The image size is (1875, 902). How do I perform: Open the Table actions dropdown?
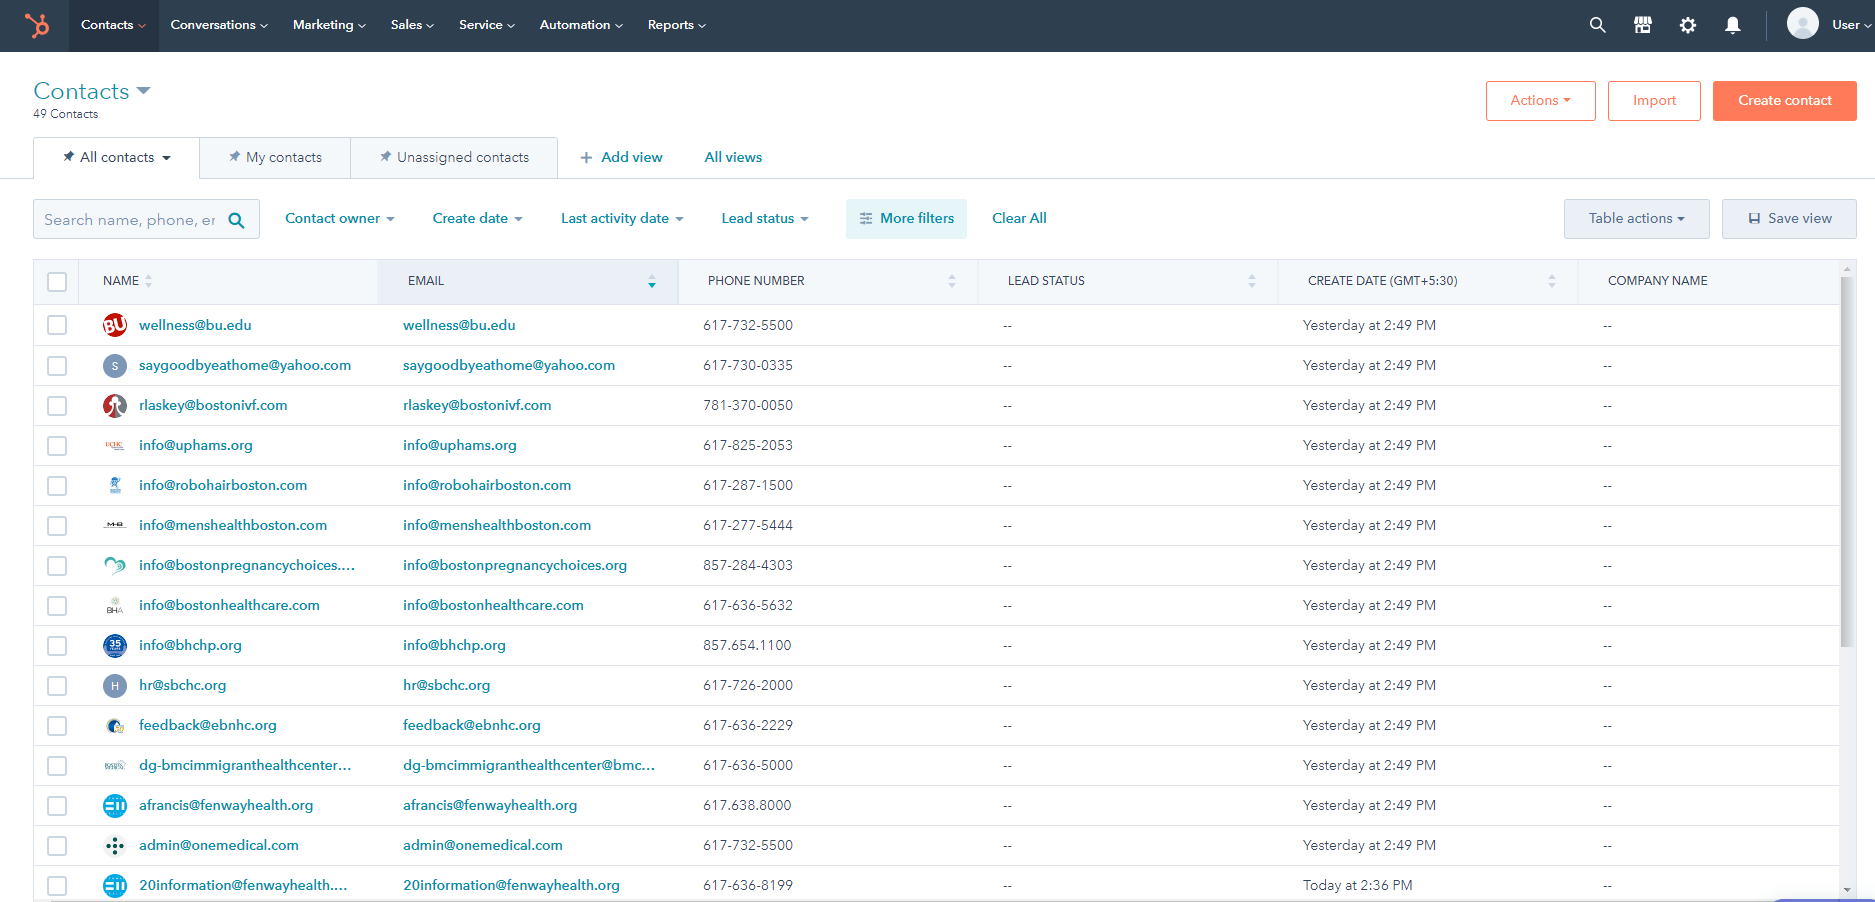[x=1636, y=219]
